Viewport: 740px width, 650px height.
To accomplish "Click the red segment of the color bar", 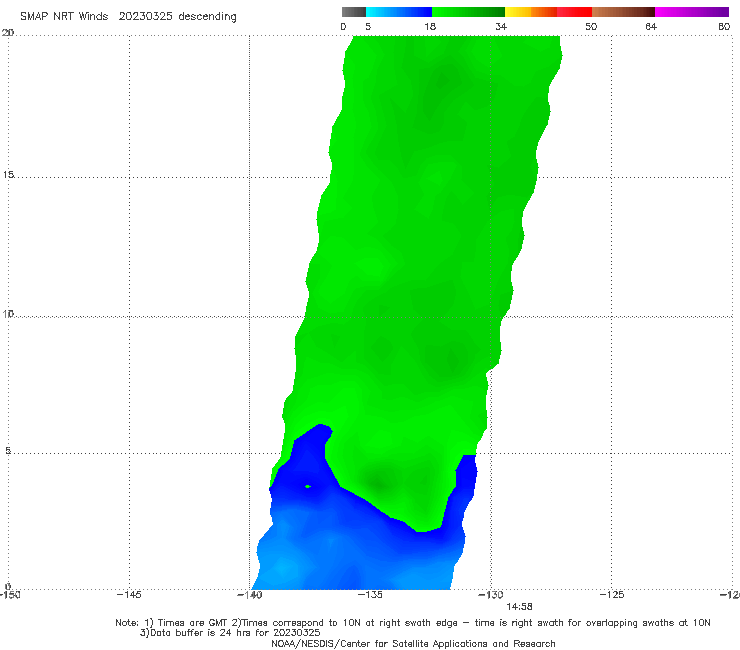I will click(x=574, y=12).
